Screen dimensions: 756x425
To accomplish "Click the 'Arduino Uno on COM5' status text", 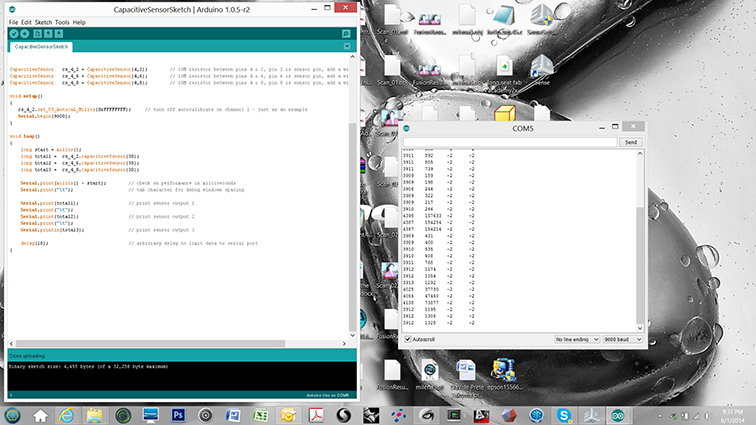I will click(x=327, y=395).
